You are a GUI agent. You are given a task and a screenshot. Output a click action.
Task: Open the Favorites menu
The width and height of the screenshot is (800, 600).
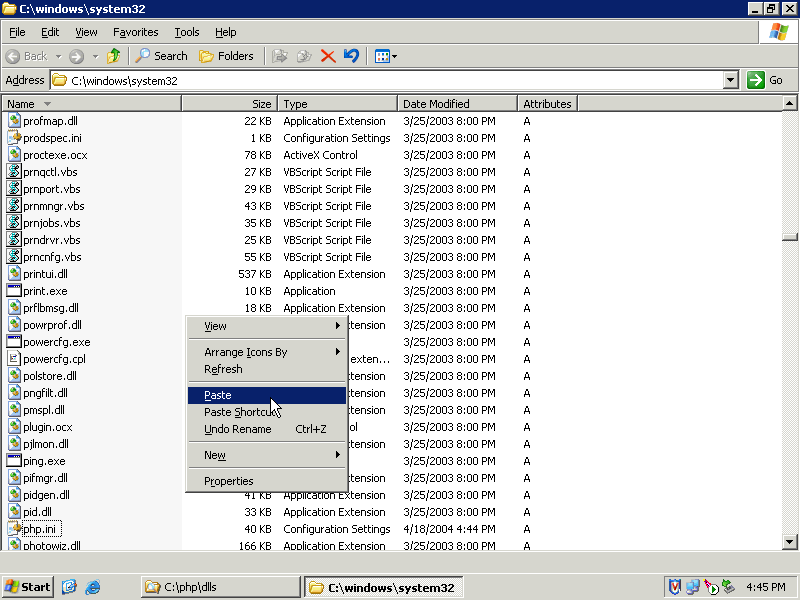[135, 32]
